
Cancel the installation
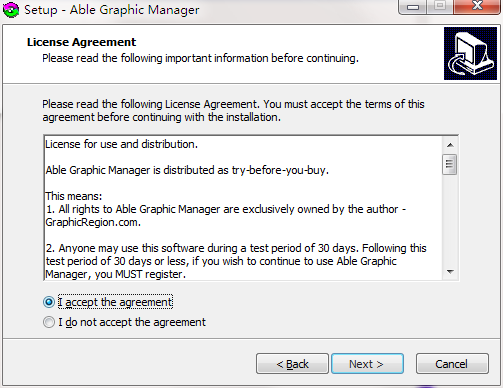click(x=452, y=364)
